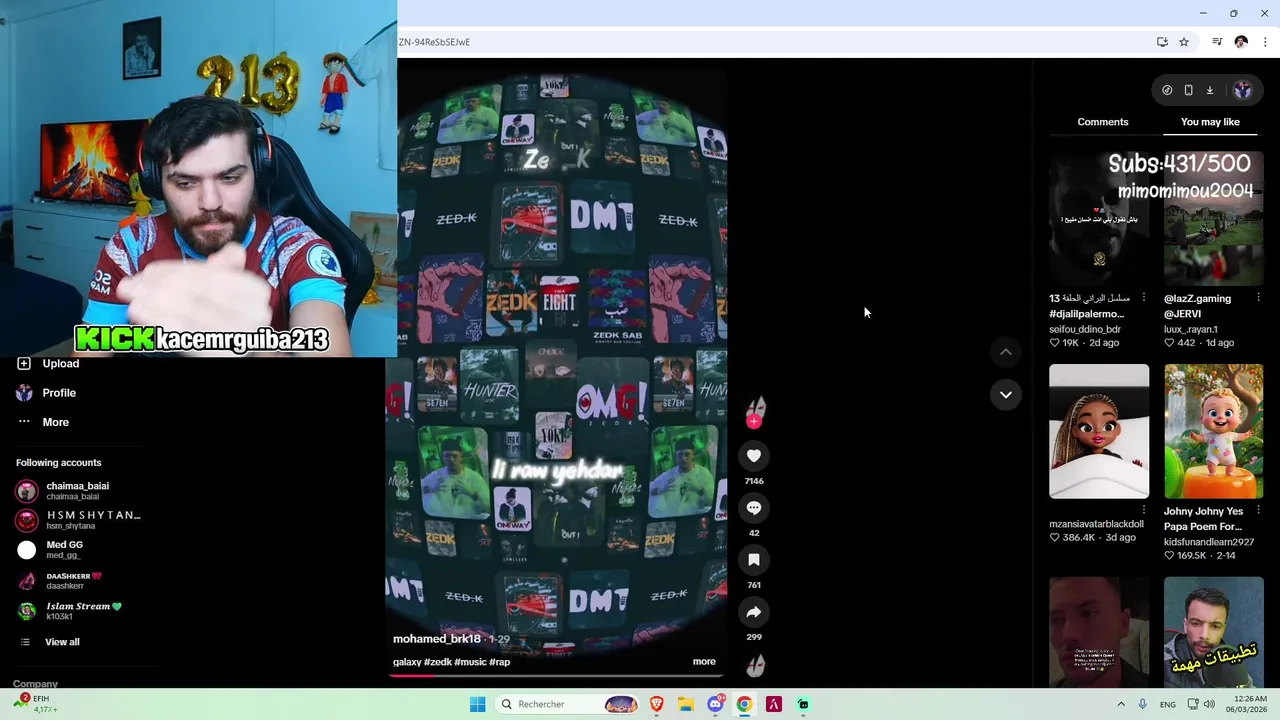Open the chaimaa_baiai following account
Screen dimensions: 1280x720
point(78,491)
